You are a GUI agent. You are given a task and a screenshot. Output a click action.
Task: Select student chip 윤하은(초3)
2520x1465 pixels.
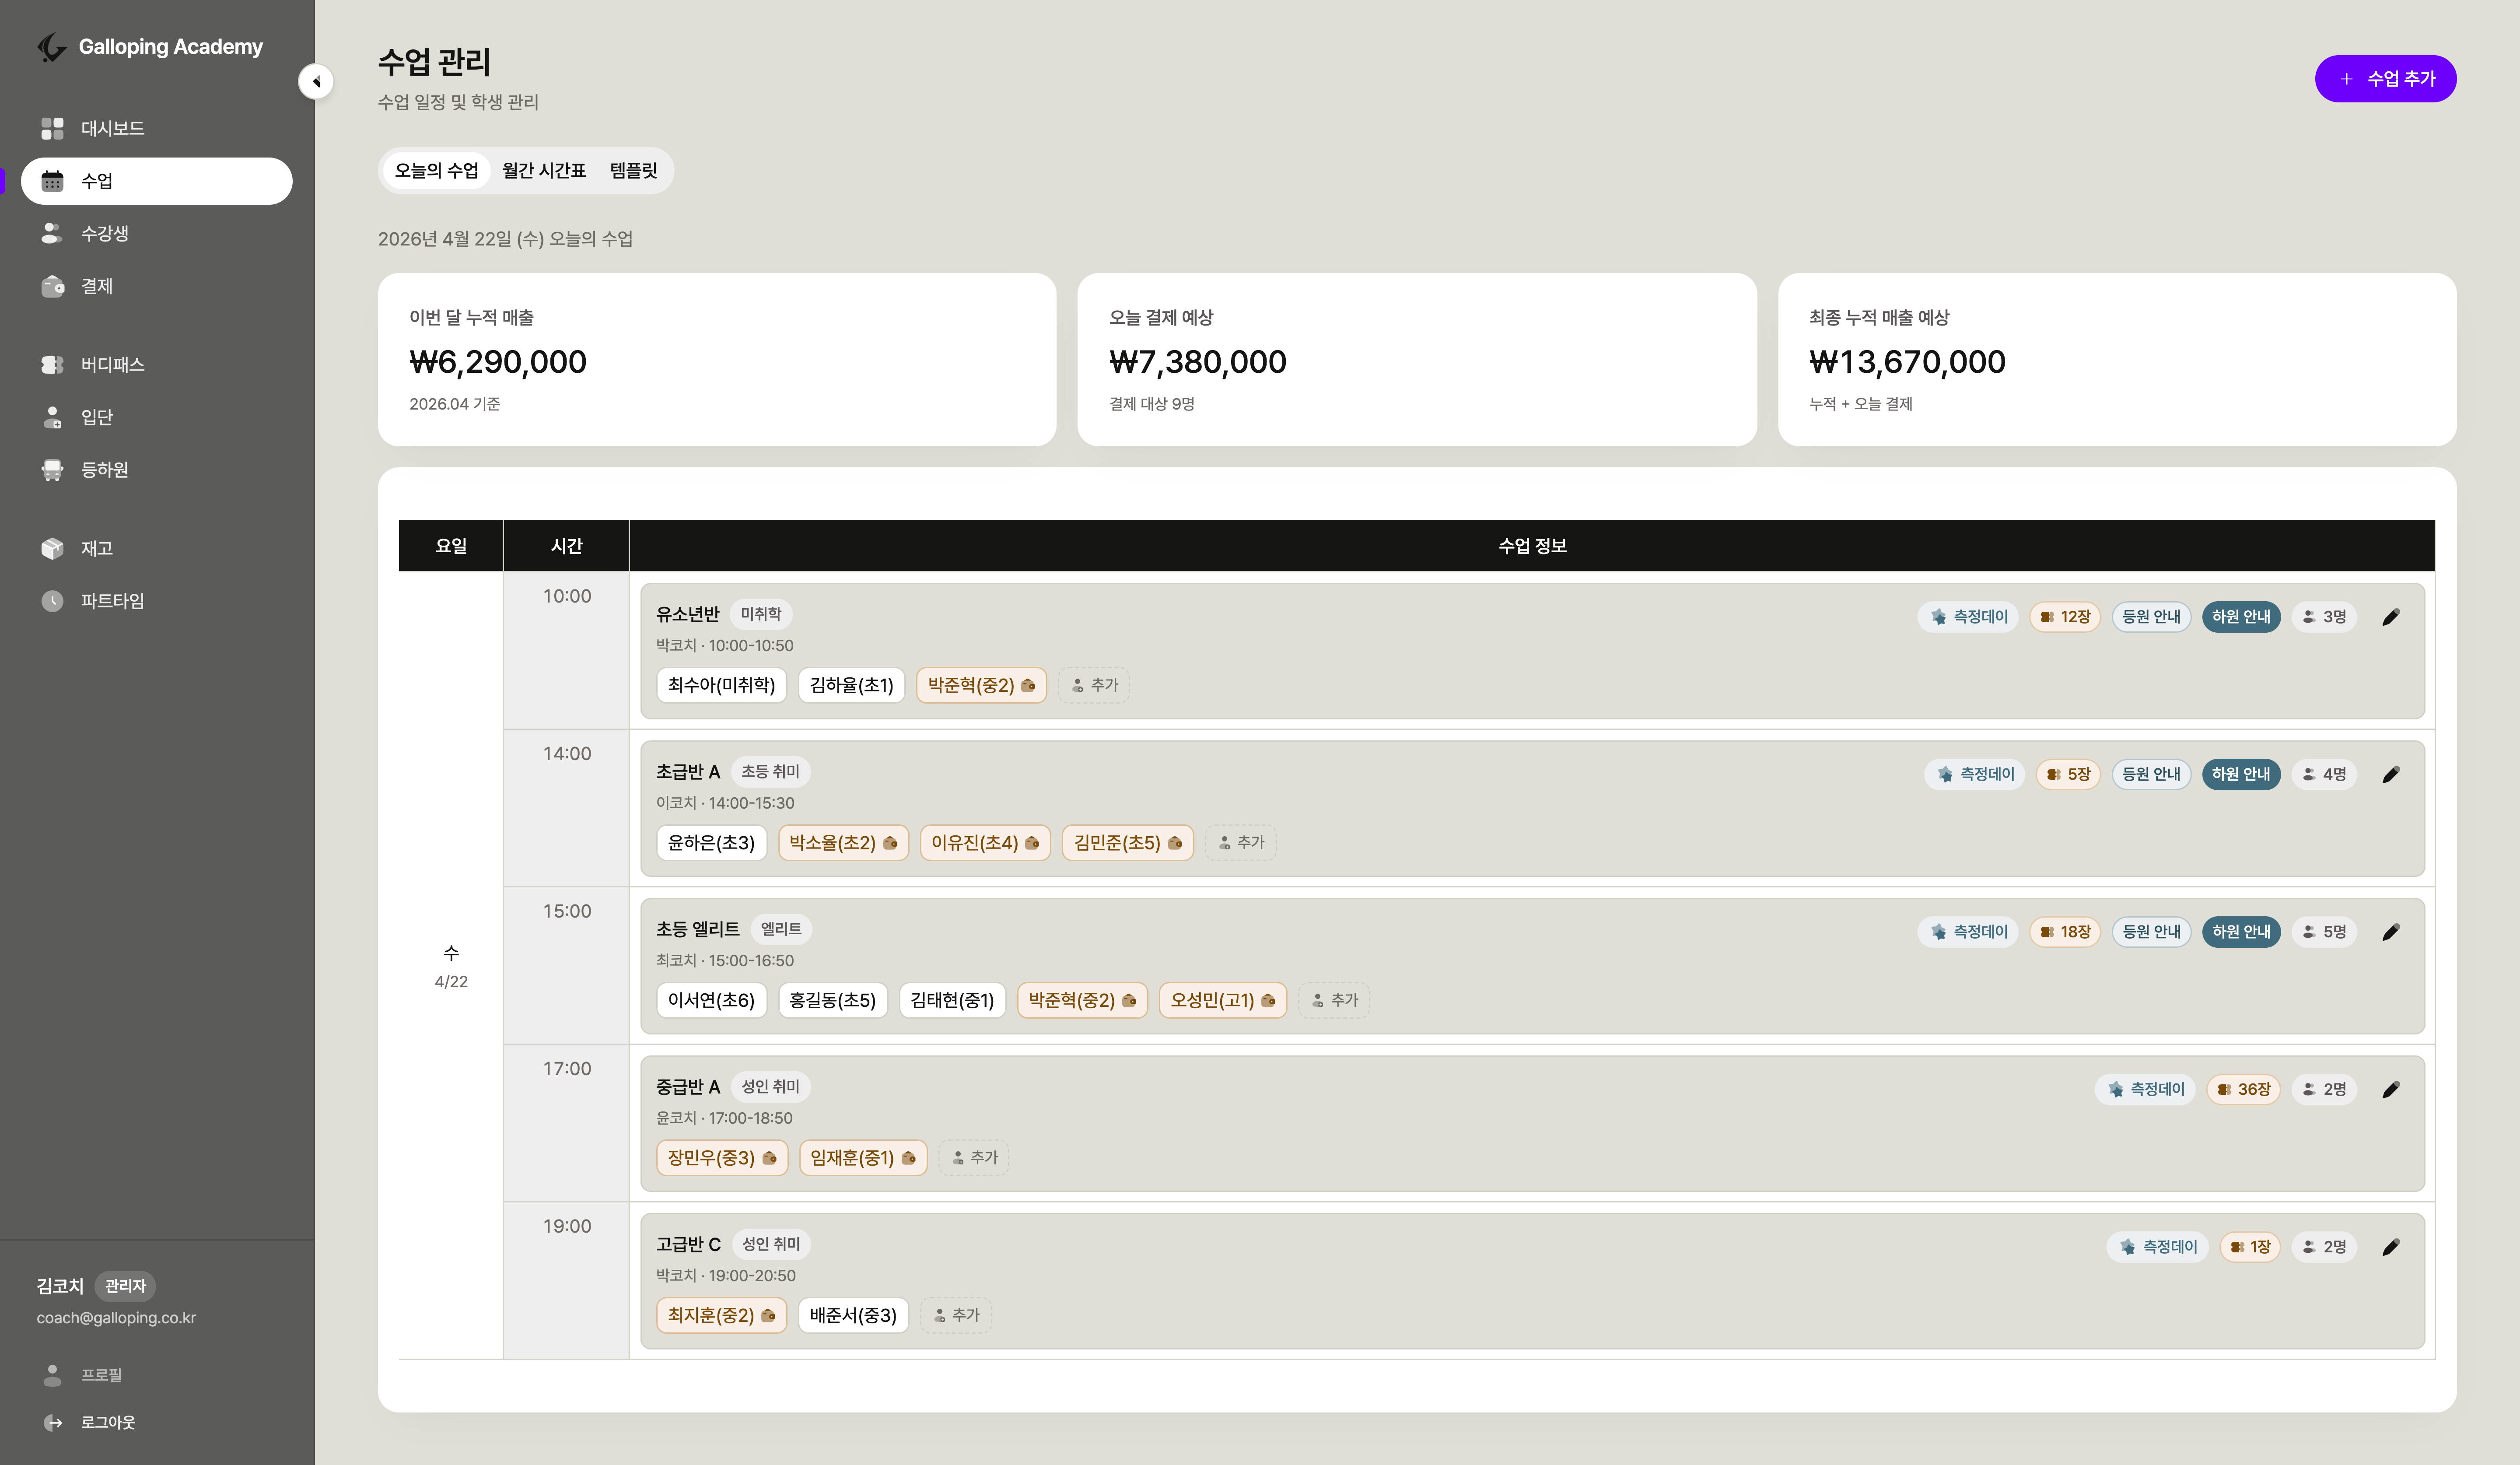click(x=711, y=843)
